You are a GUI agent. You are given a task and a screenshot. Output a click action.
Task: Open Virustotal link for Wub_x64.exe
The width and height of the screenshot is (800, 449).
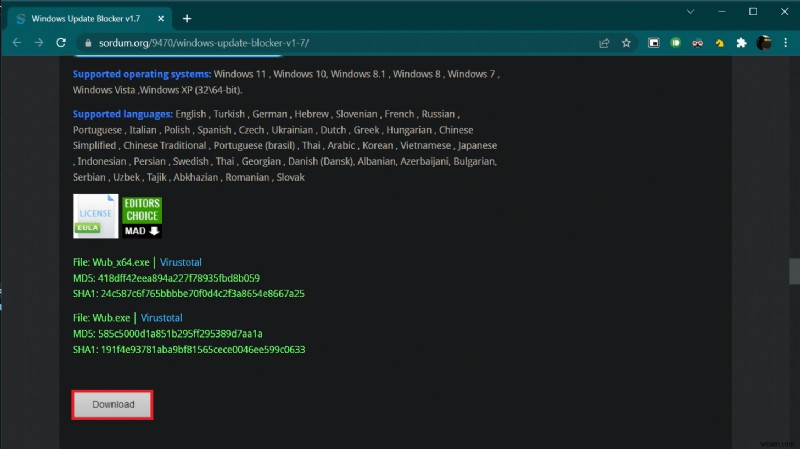pos(181,262)
